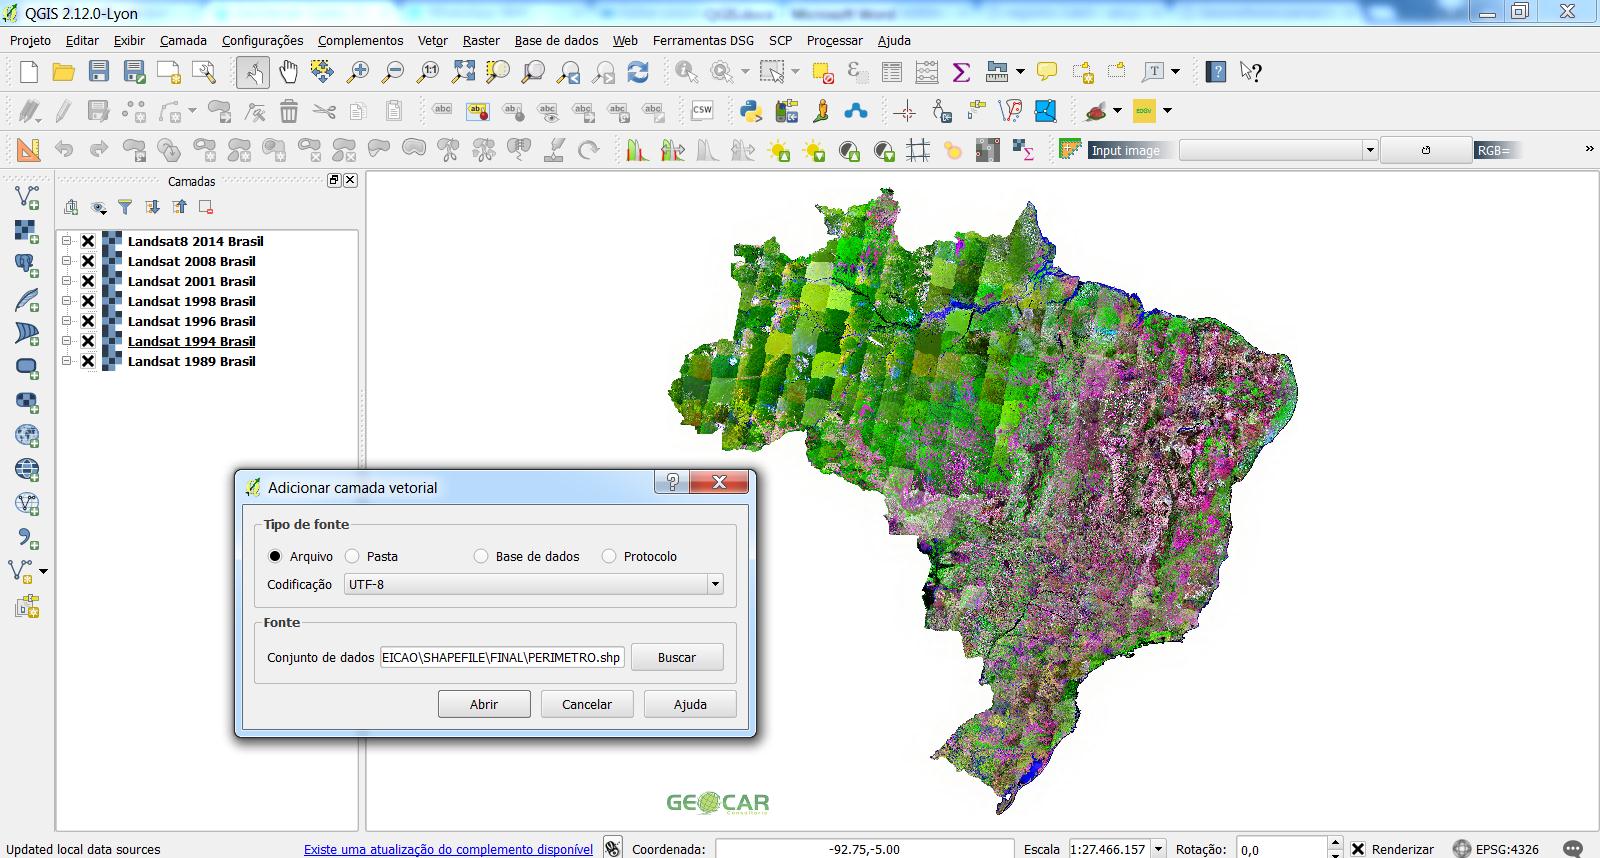1600x858 pixels.
Task: Click the Rotate Feature circular arrow icon
Action: pos(589,150)
